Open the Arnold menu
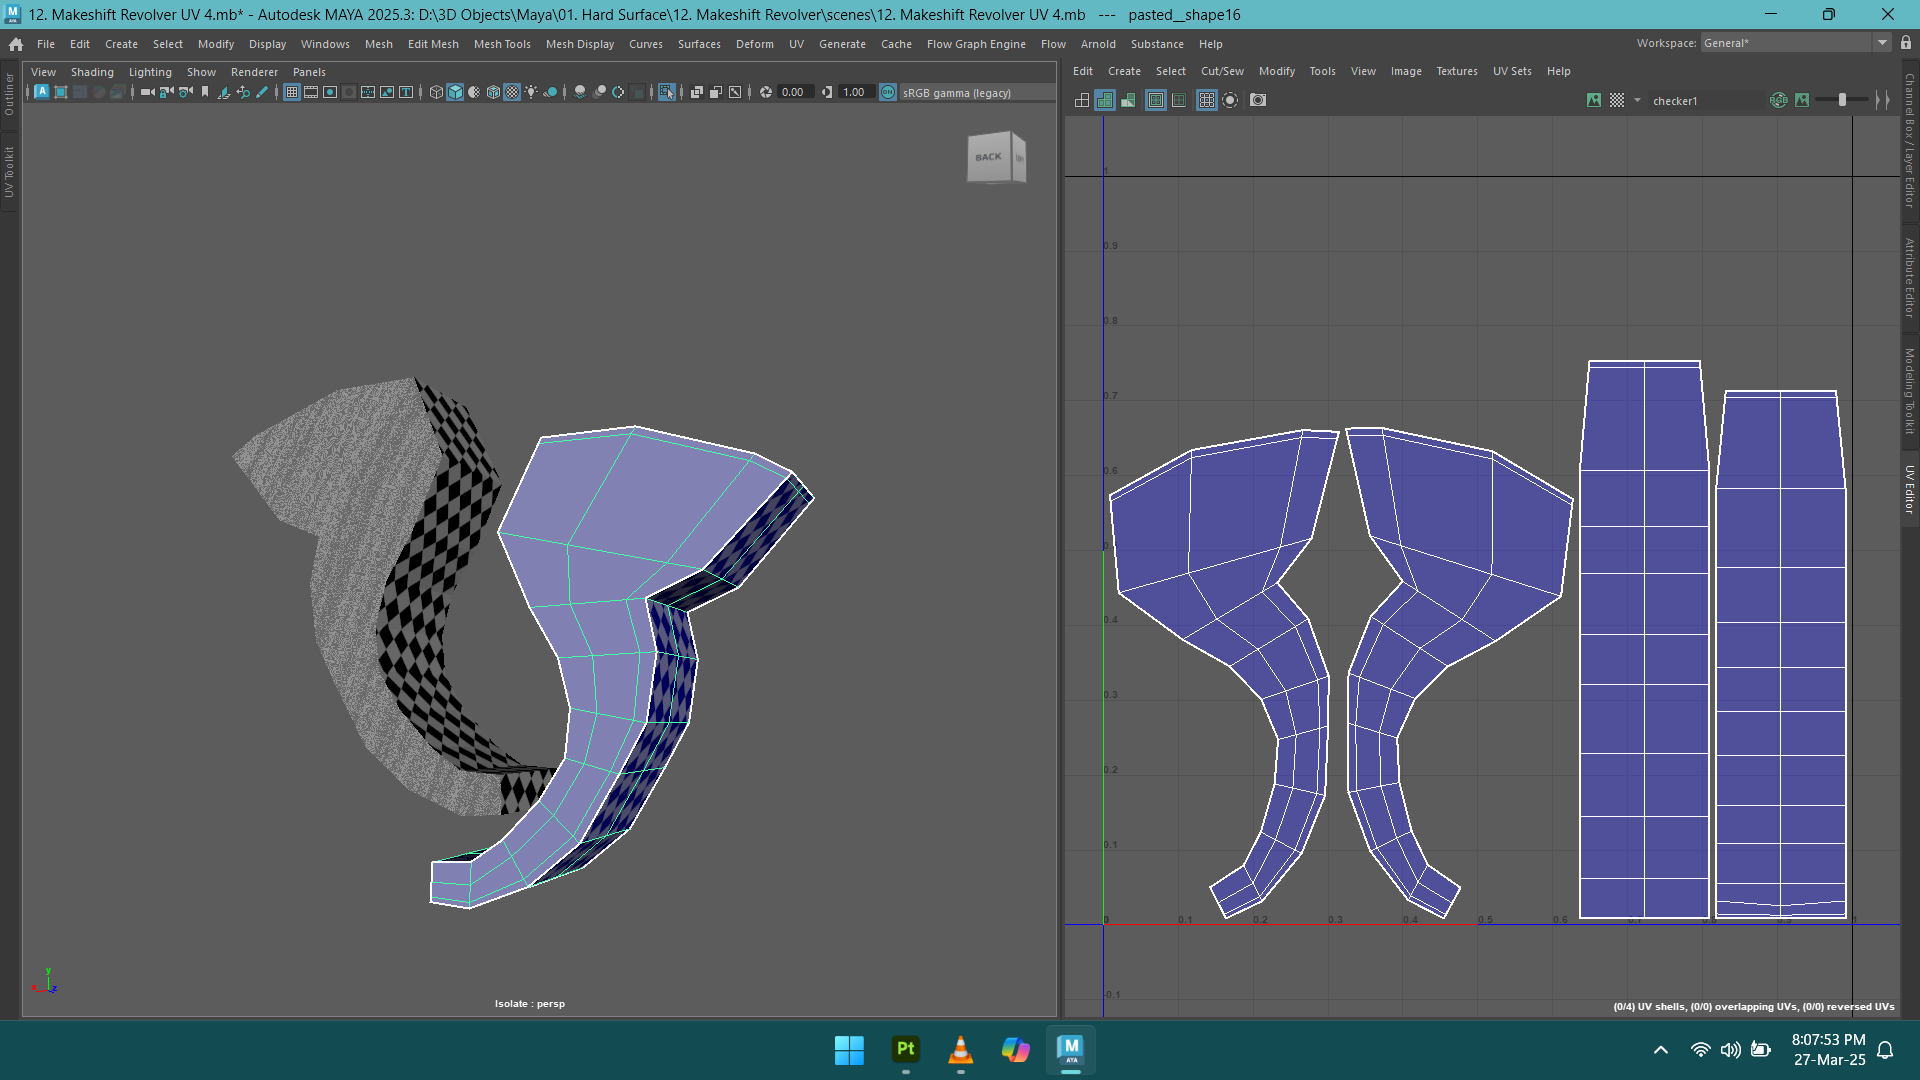Screen dimensions: 1920x1080 [x=1098, y=44]
